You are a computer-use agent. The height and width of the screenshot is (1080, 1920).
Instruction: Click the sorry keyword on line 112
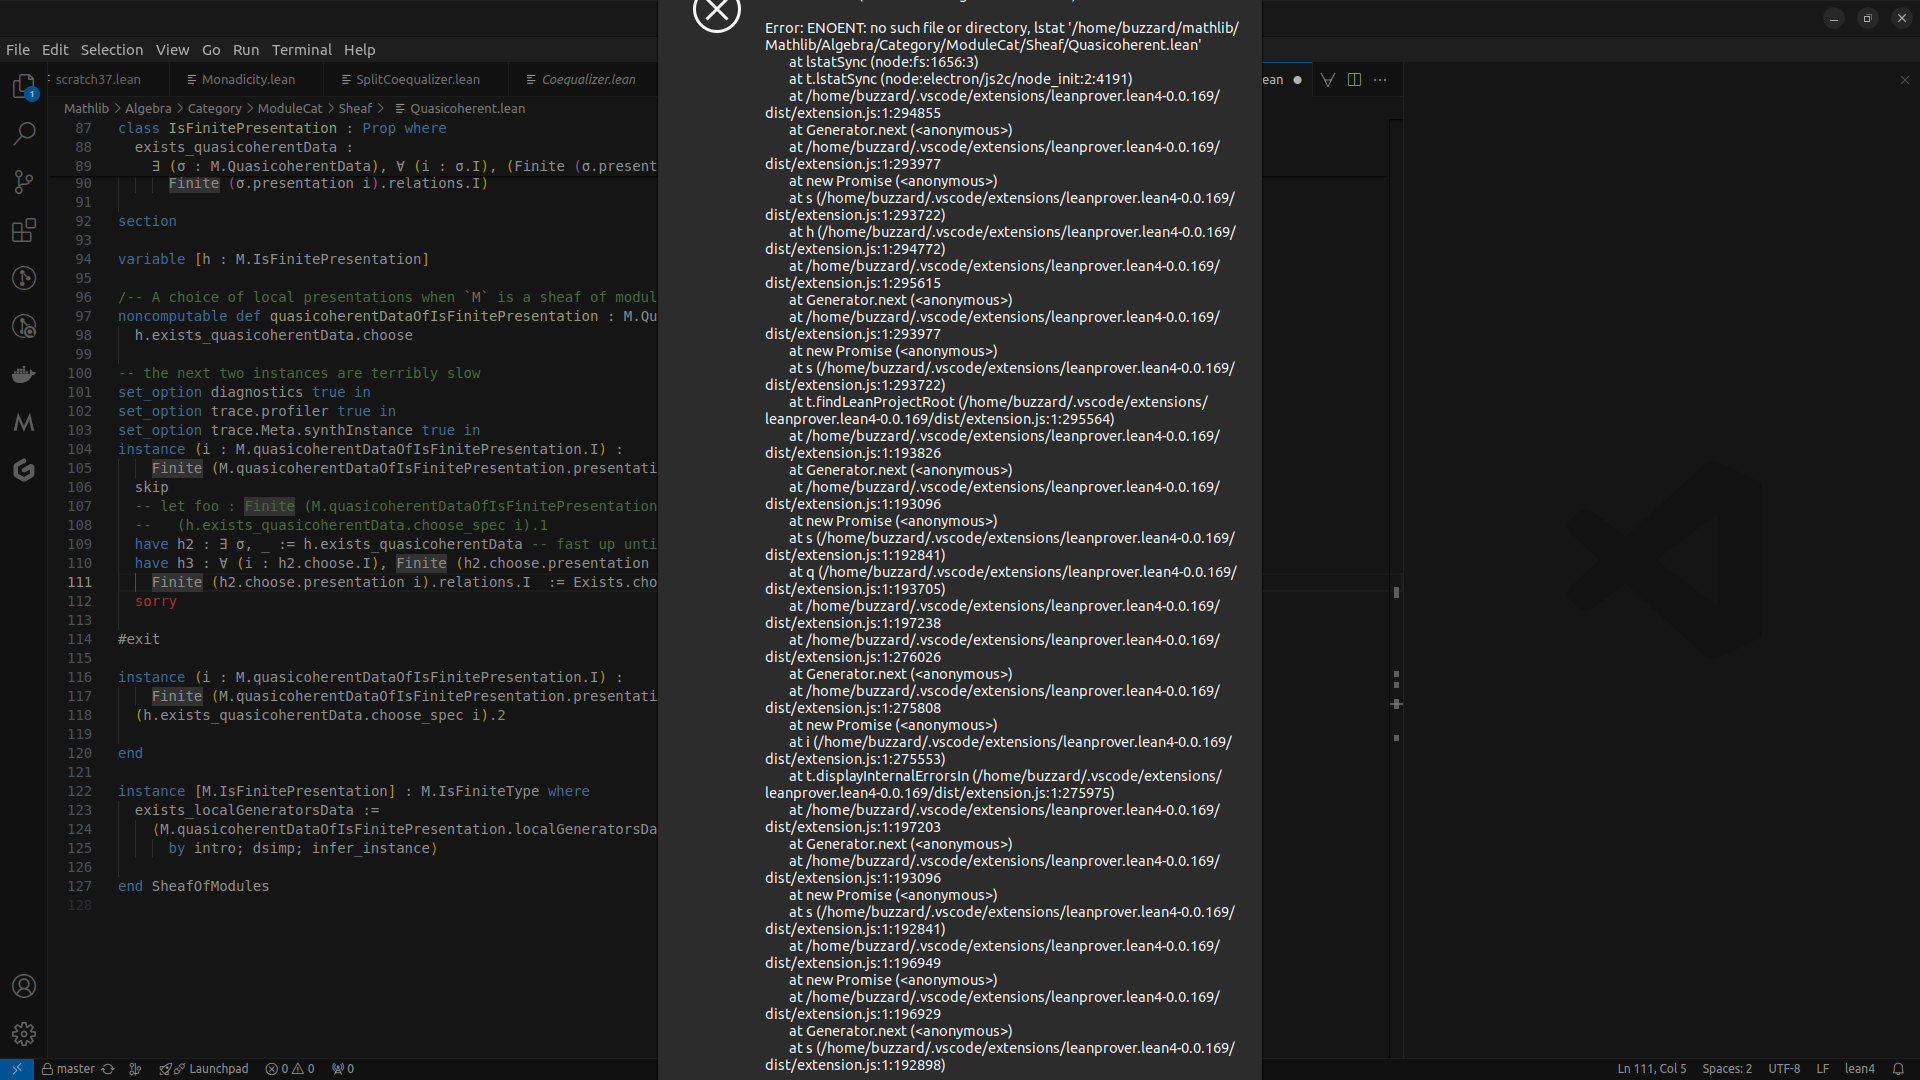point(156,602)
